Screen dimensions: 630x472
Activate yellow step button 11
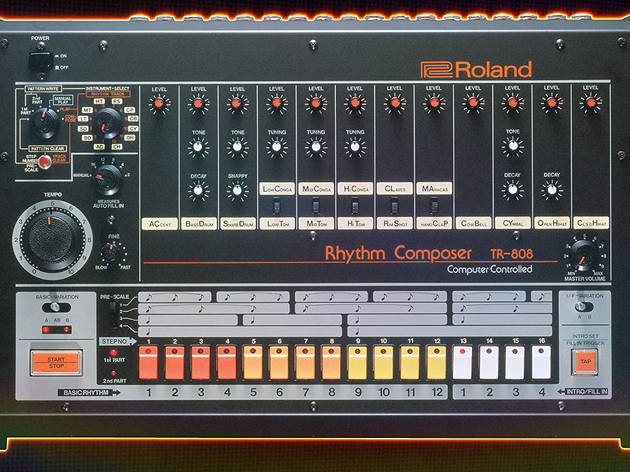[410, 363]
